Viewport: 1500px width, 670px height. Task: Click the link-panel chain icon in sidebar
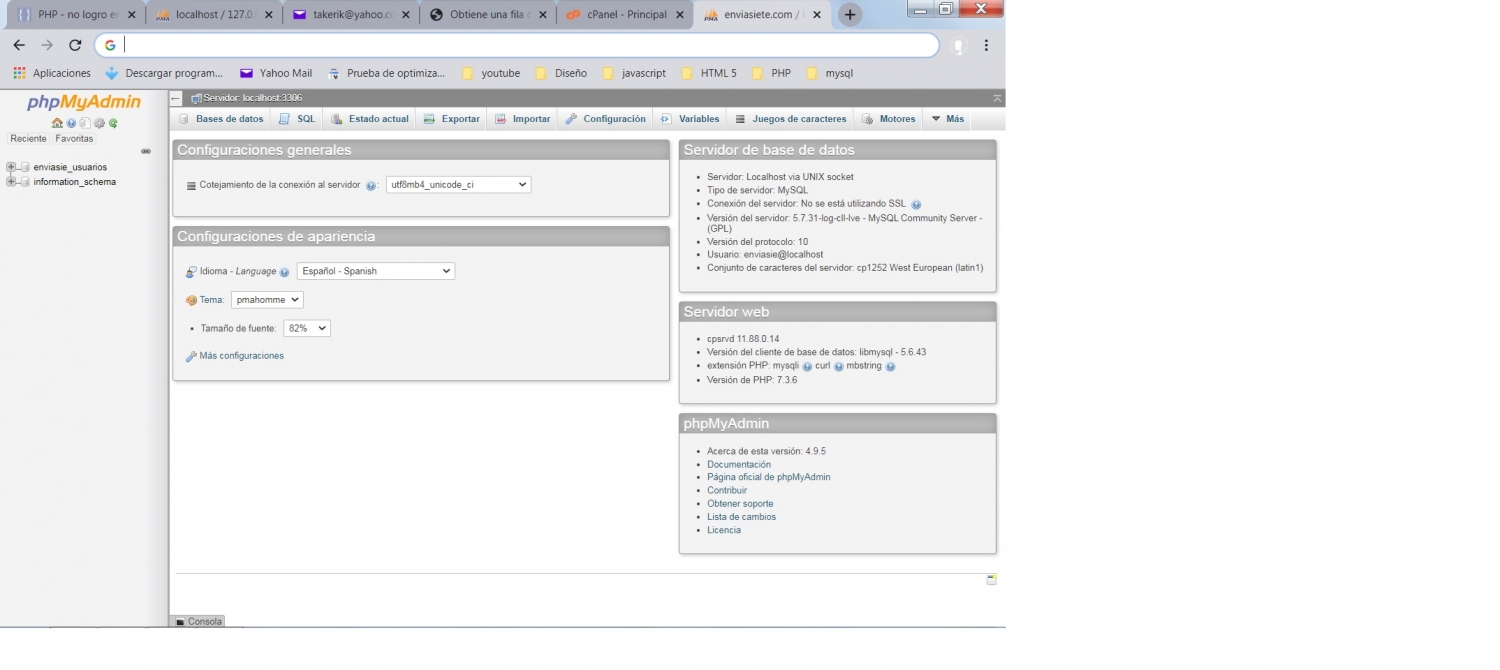click(146, 151)
